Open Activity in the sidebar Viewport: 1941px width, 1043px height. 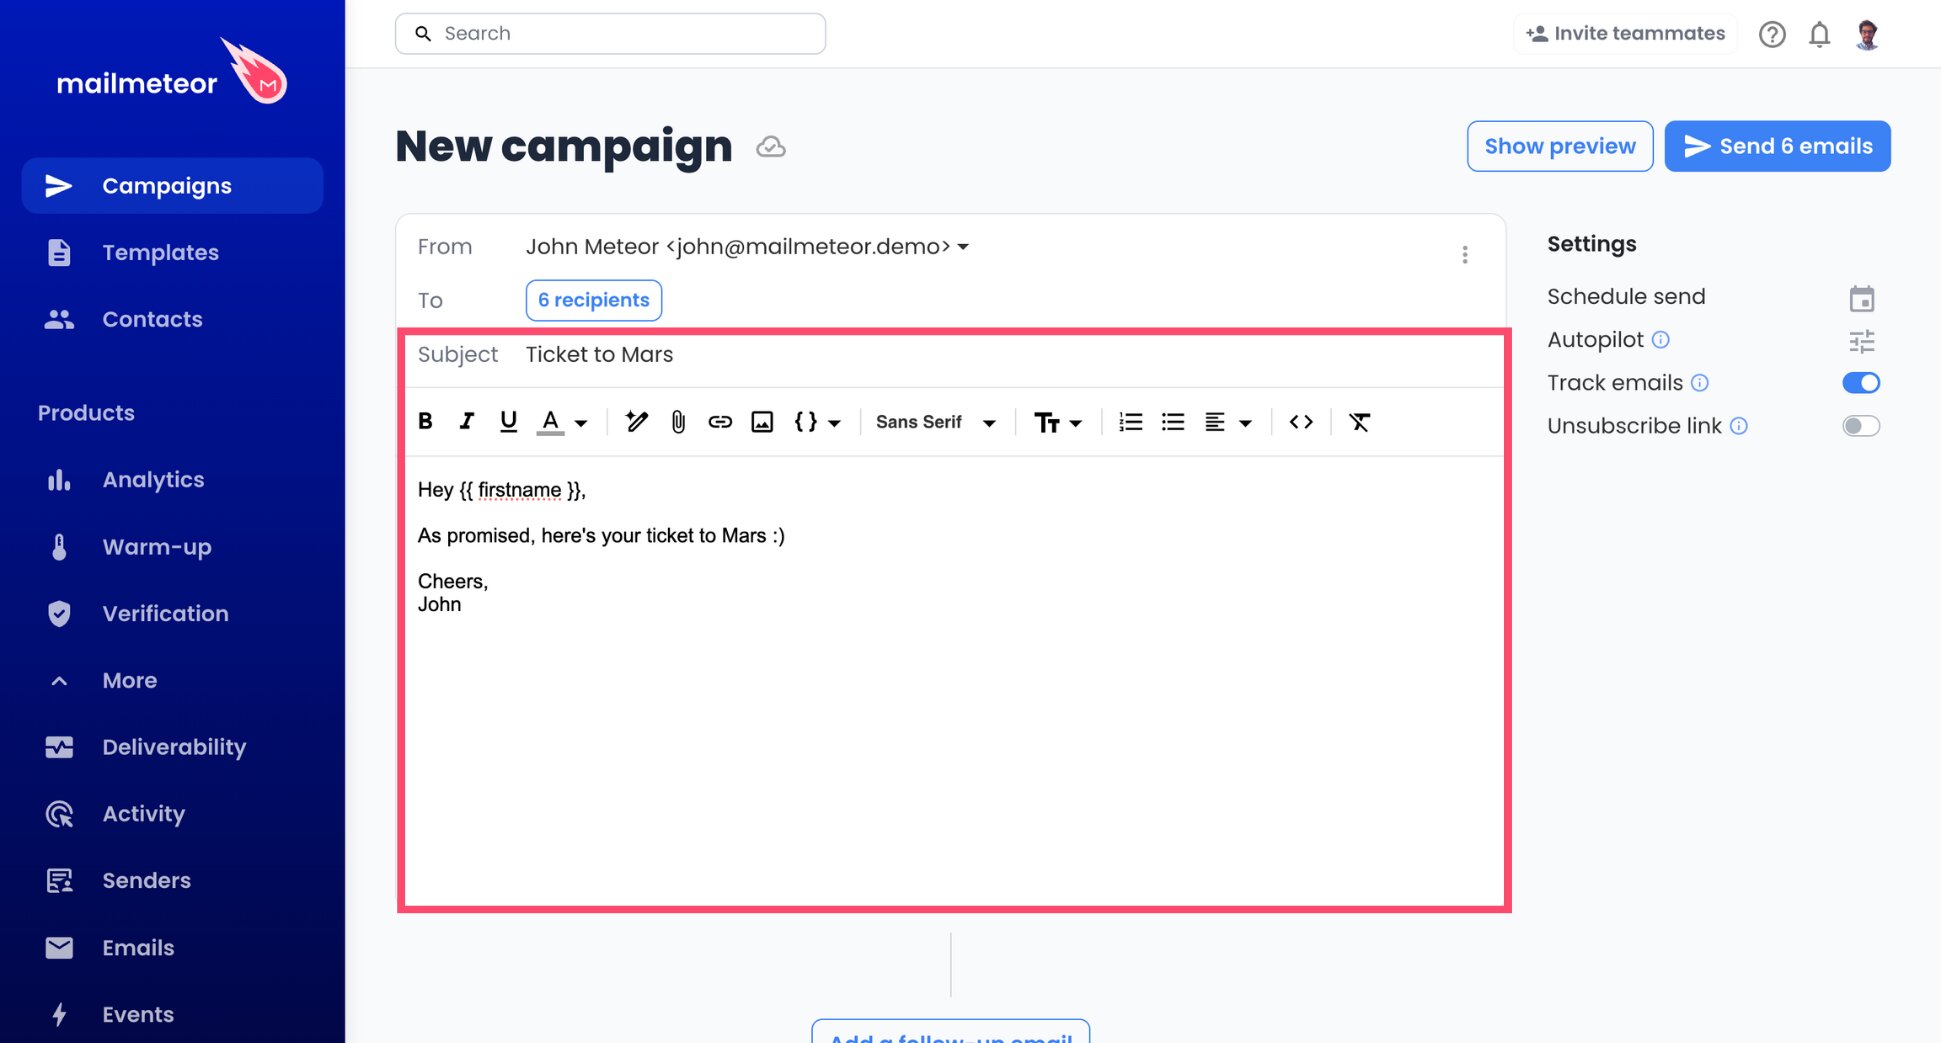172,814
